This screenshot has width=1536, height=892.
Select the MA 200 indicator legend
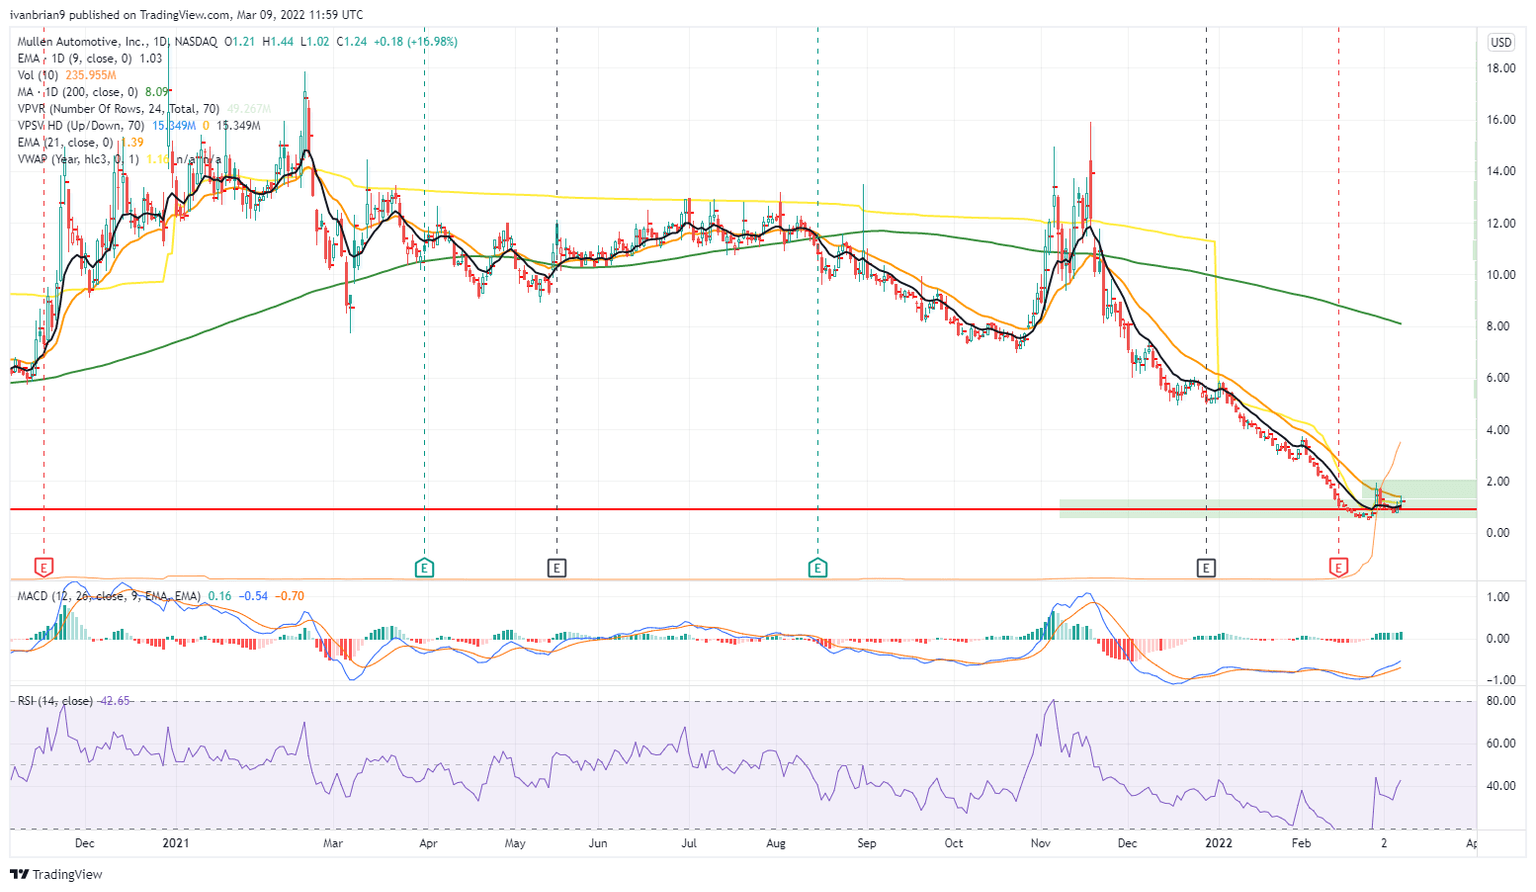pos(80,92)
